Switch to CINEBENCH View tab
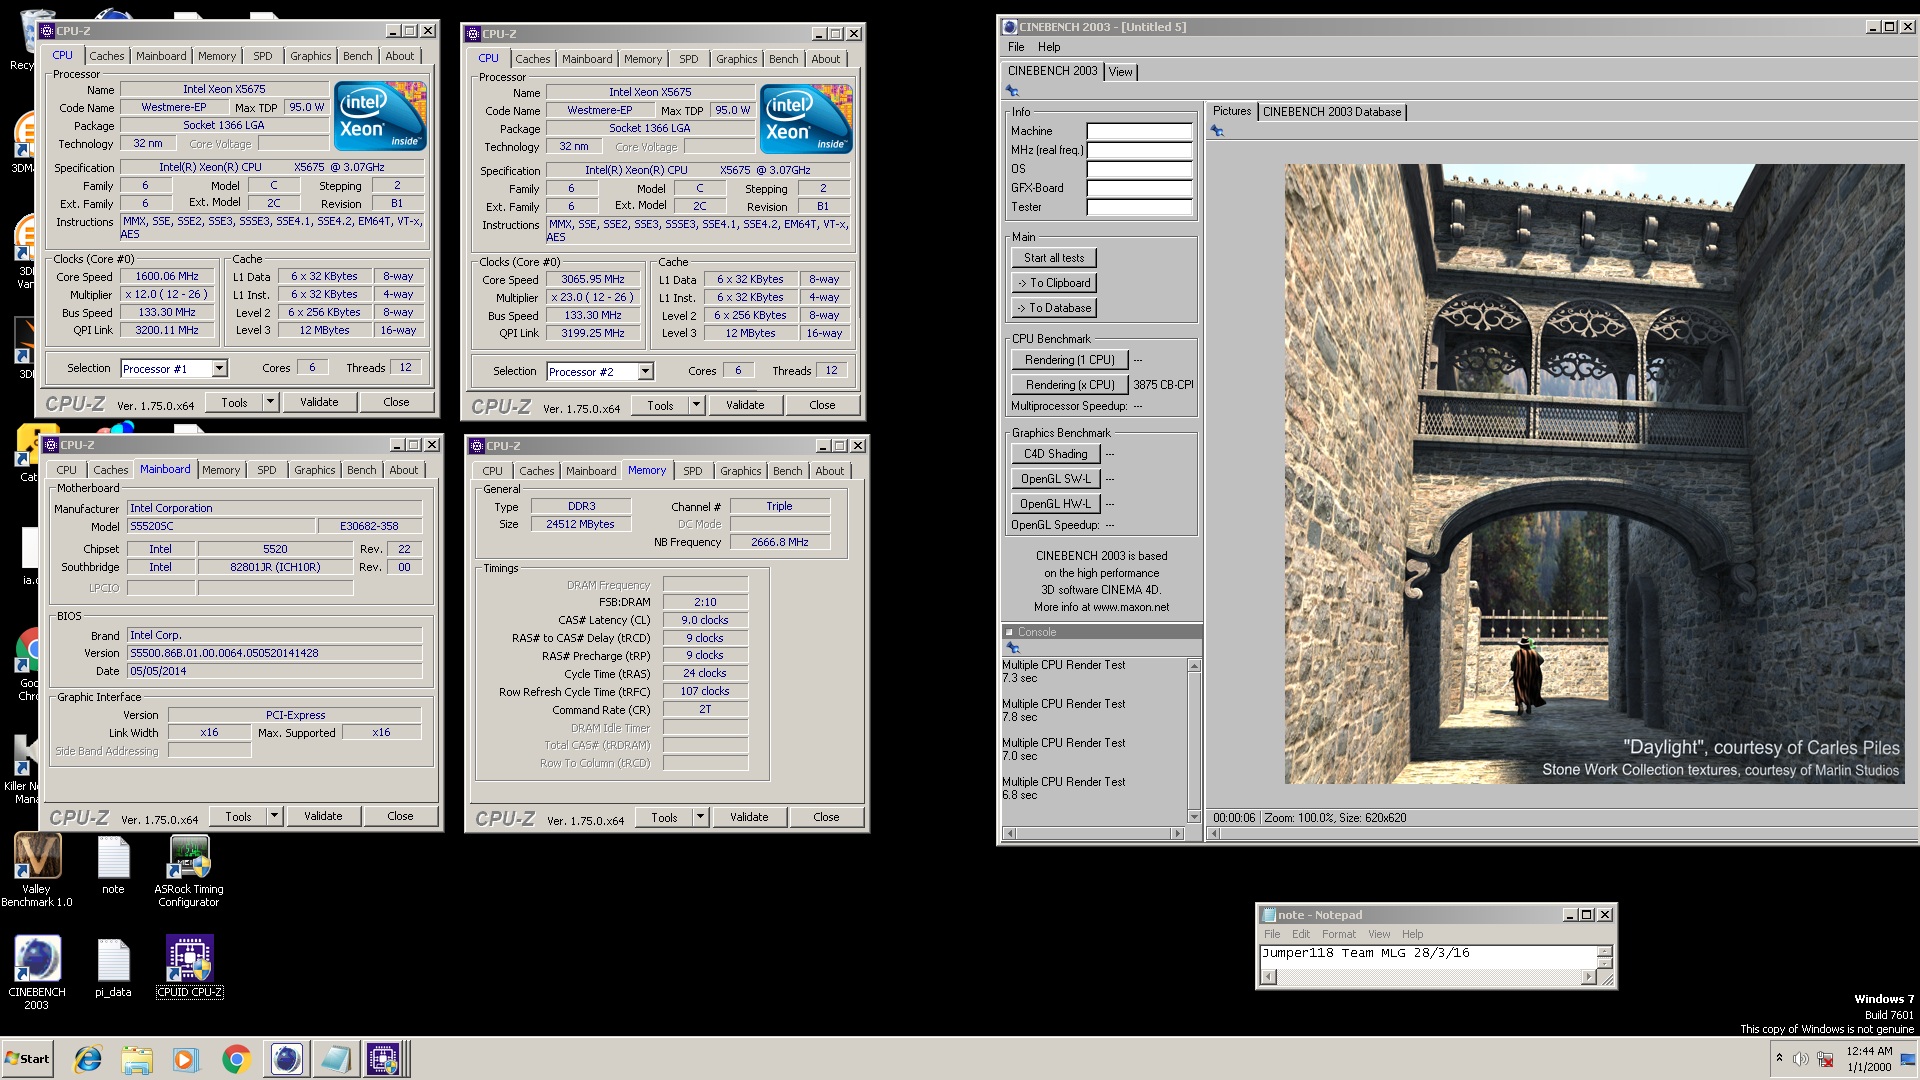Screen dimensions: 1920x1080 (1121, 72)
